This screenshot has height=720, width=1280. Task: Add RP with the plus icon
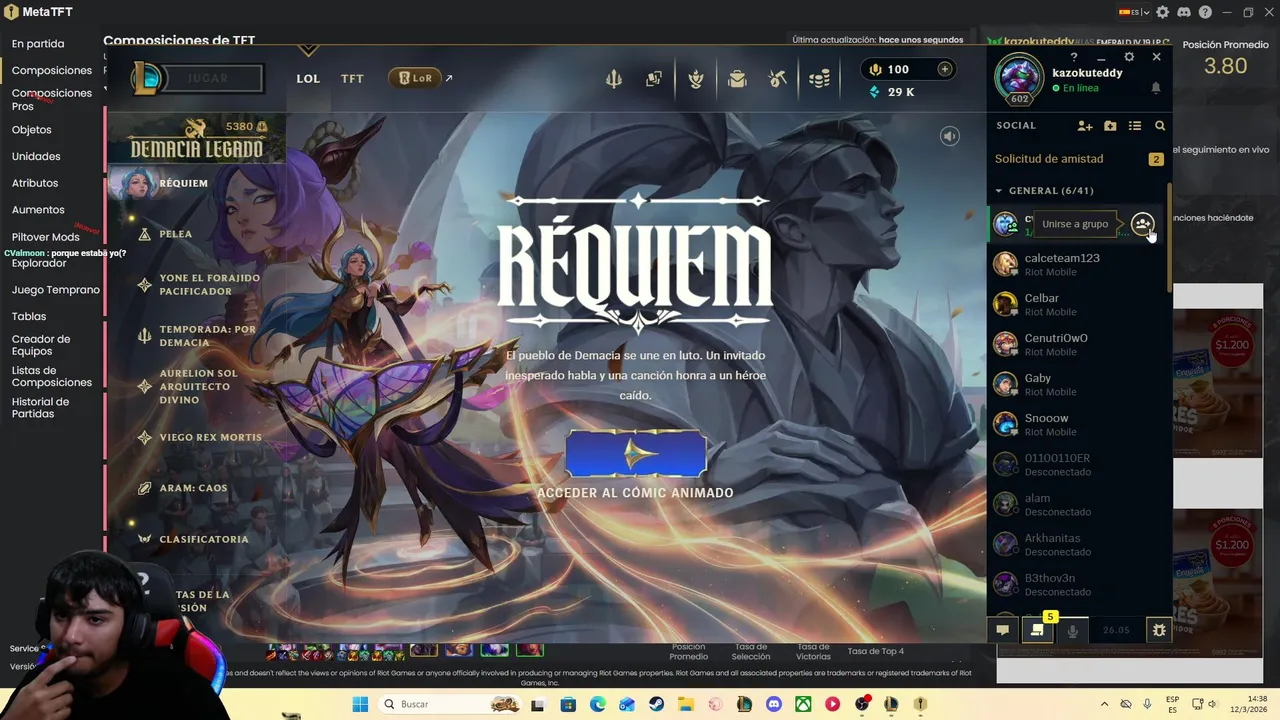click(944, 69)
